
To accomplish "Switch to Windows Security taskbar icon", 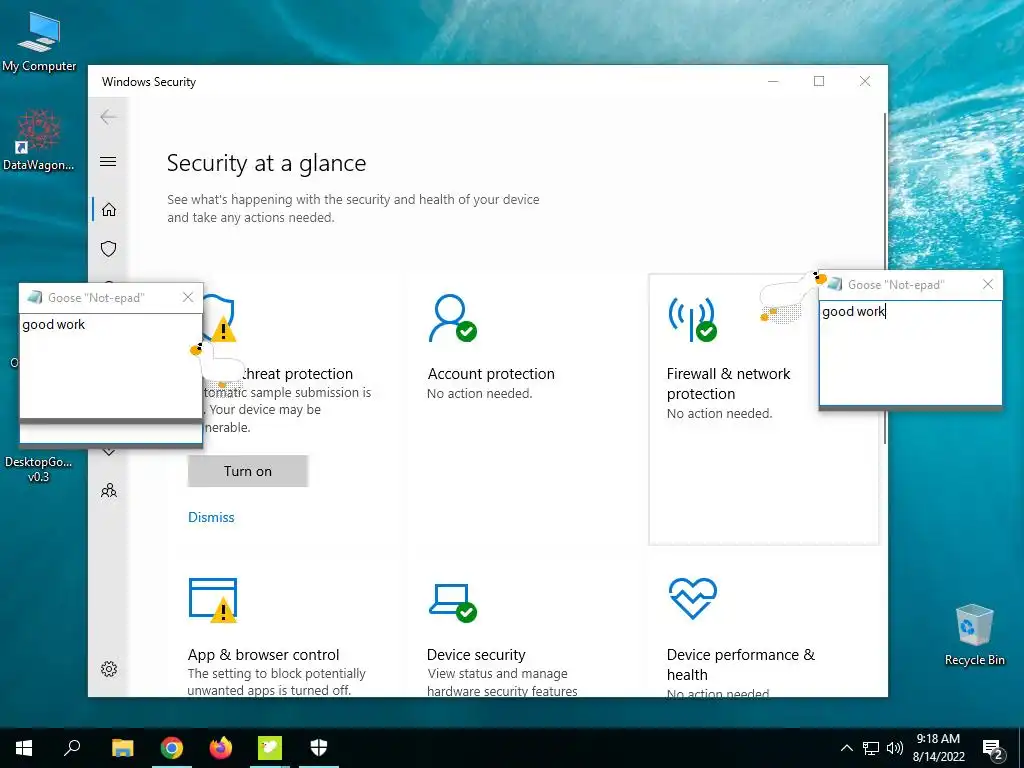I will (x=319, y=748).
